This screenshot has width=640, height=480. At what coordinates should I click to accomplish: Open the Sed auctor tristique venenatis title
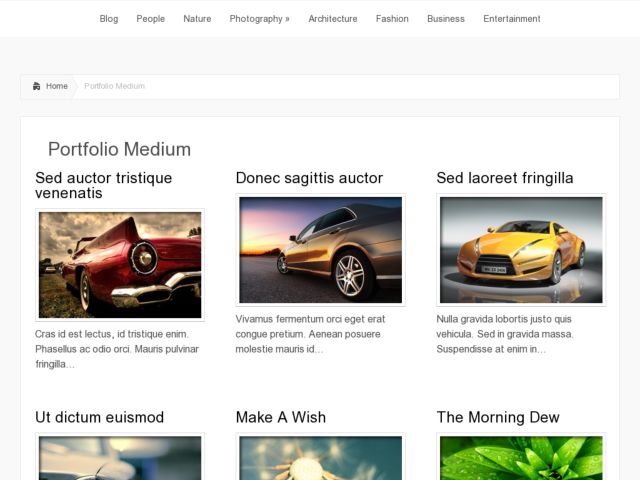tap(104, 185)
